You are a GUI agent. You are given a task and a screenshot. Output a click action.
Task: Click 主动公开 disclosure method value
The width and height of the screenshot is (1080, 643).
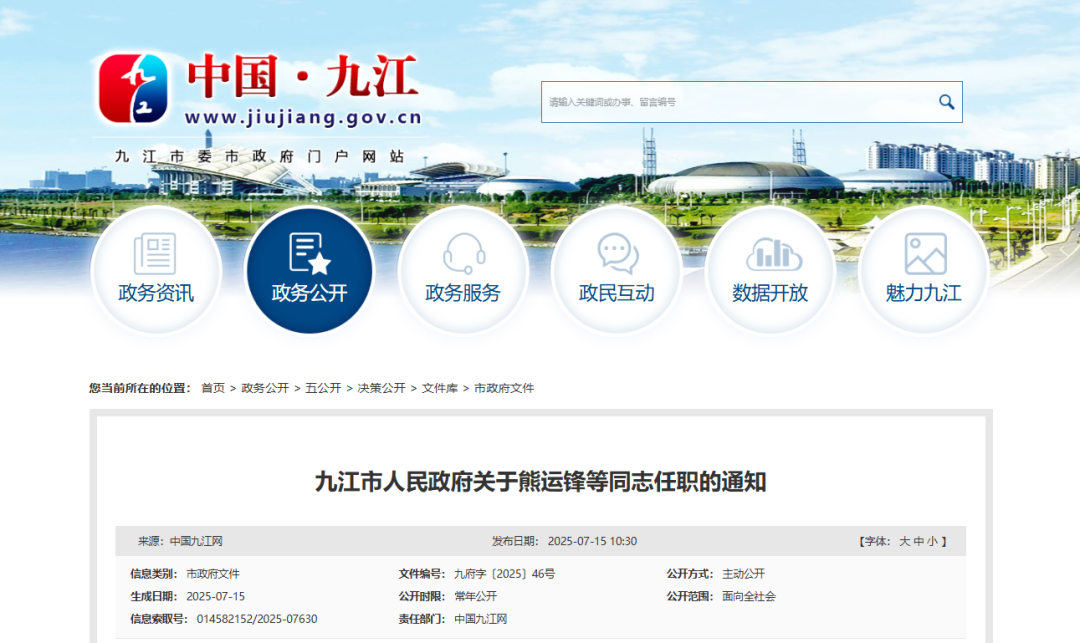click(x=743, y=573)
